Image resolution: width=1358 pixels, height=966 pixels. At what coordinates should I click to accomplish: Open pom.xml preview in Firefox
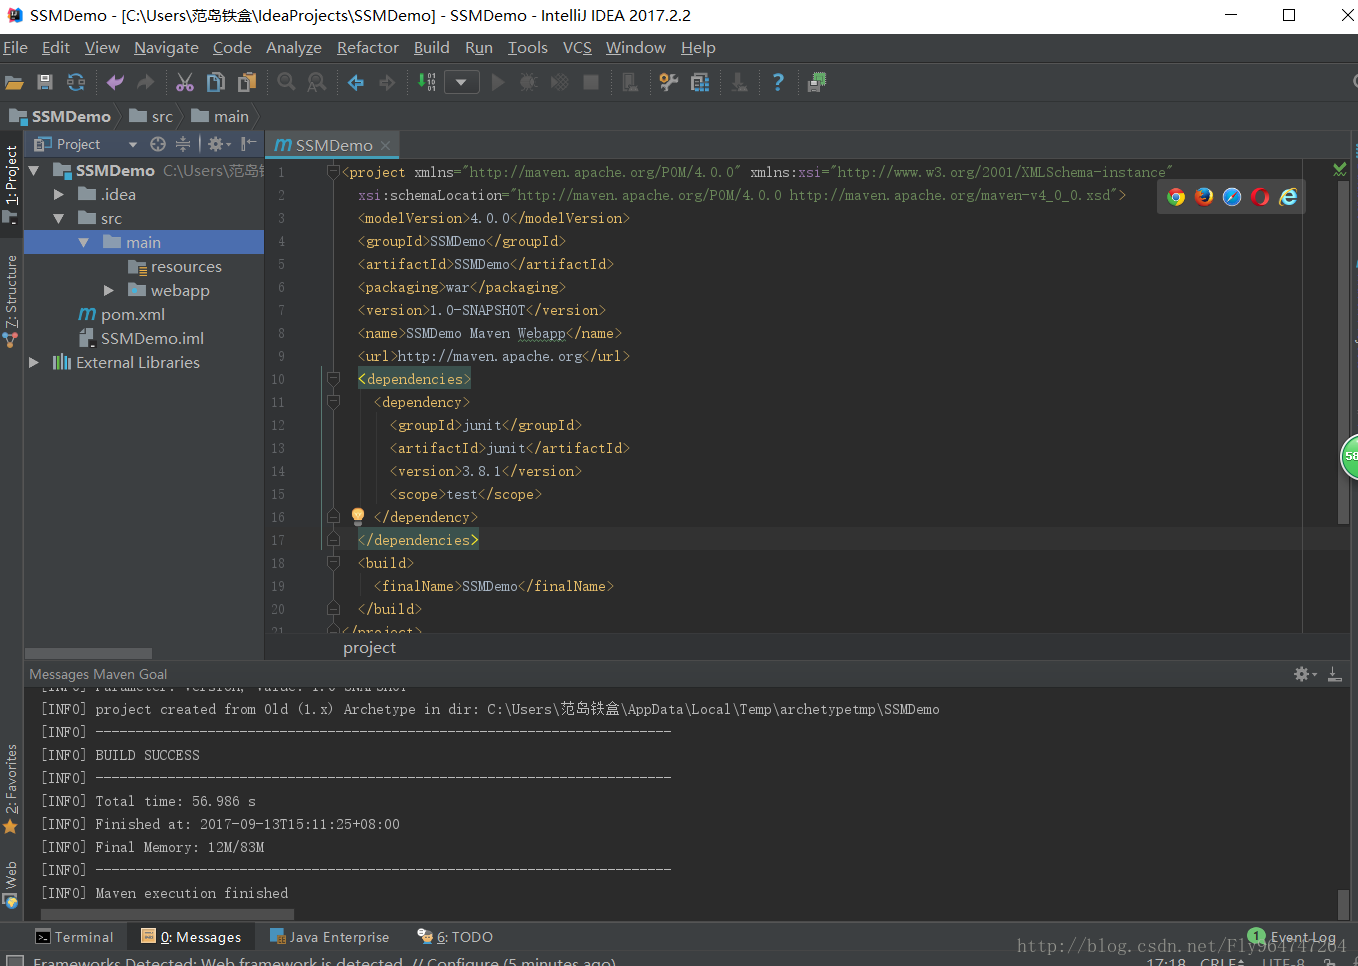click(x=1204, y=197)
